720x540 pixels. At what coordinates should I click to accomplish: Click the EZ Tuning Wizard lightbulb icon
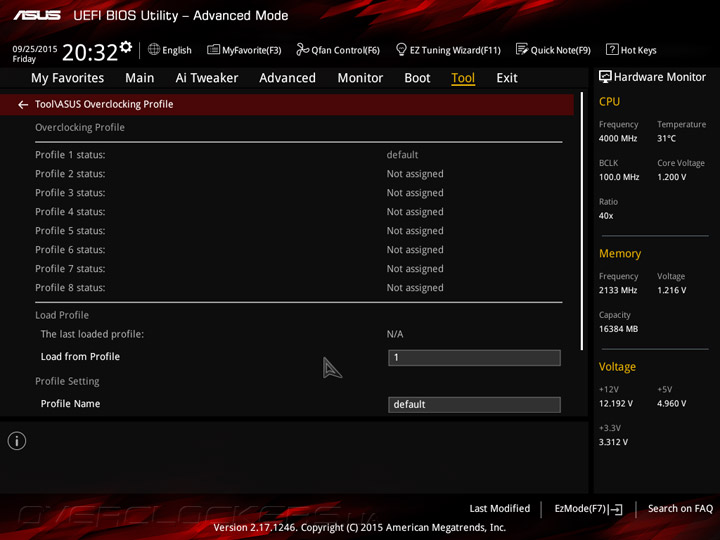[x=401, y=49]
